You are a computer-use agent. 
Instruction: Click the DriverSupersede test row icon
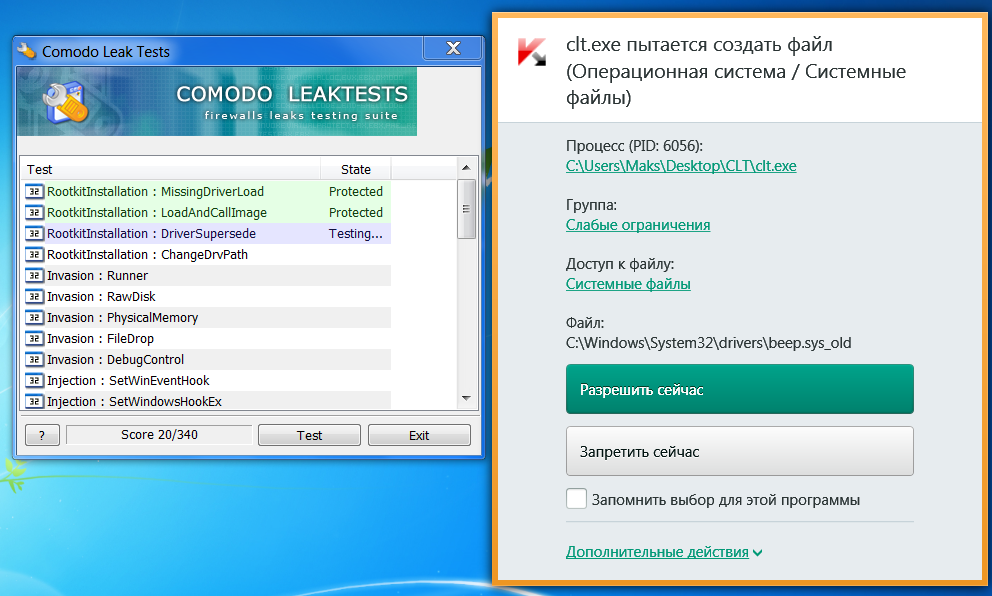(34, 233)
